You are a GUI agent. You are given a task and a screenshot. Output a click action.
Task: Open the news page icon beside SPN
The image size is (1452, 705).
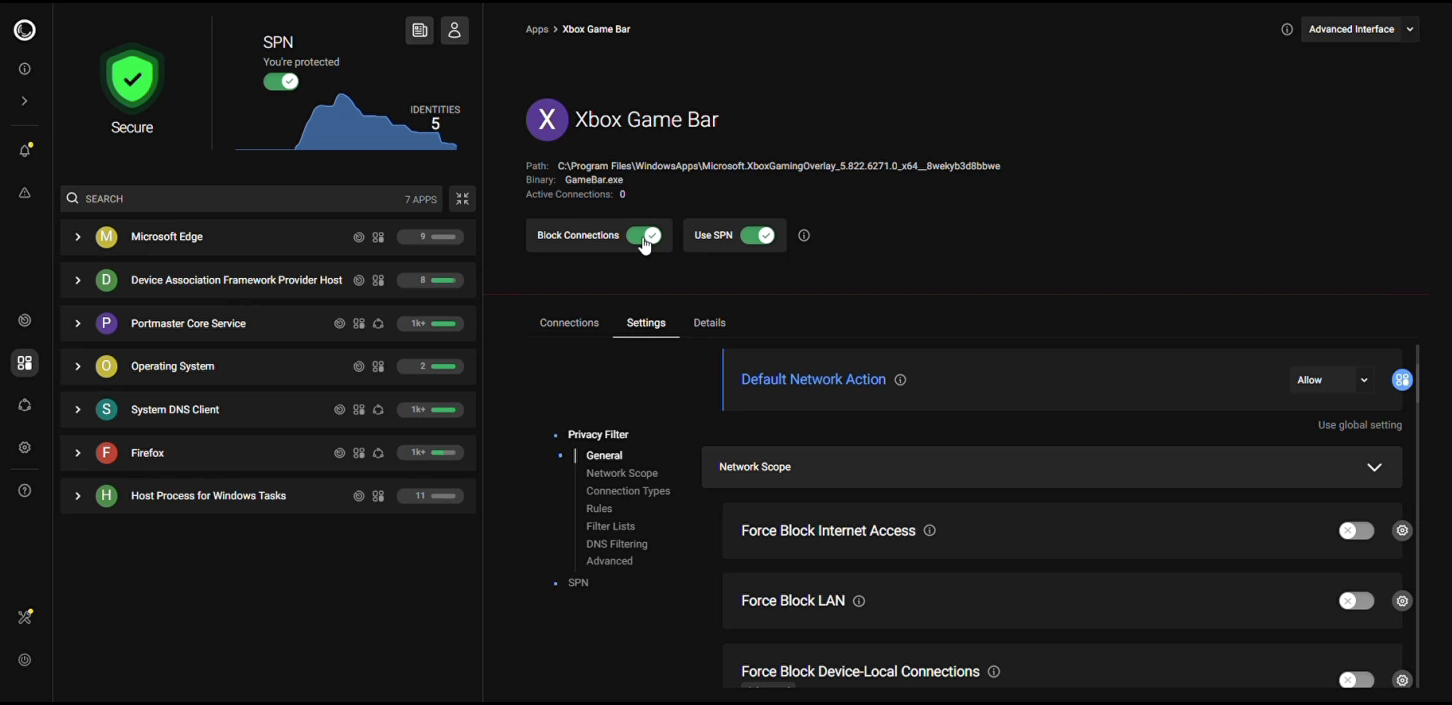coord(420,31)
